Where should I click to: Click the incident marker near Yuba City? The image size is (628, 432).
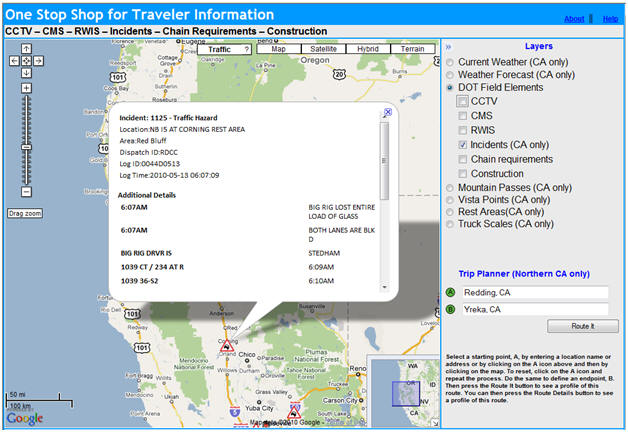[294, 412]
